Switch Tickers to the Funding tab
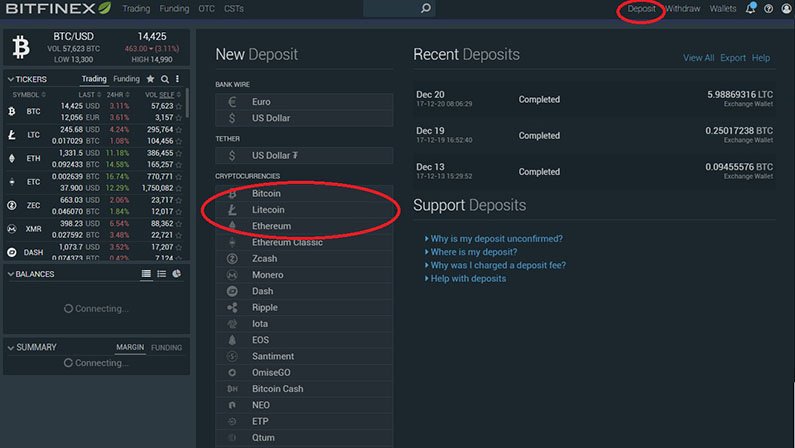Image resolution: width=795 pixels, height=448 pixels. (x=126, y=79)
